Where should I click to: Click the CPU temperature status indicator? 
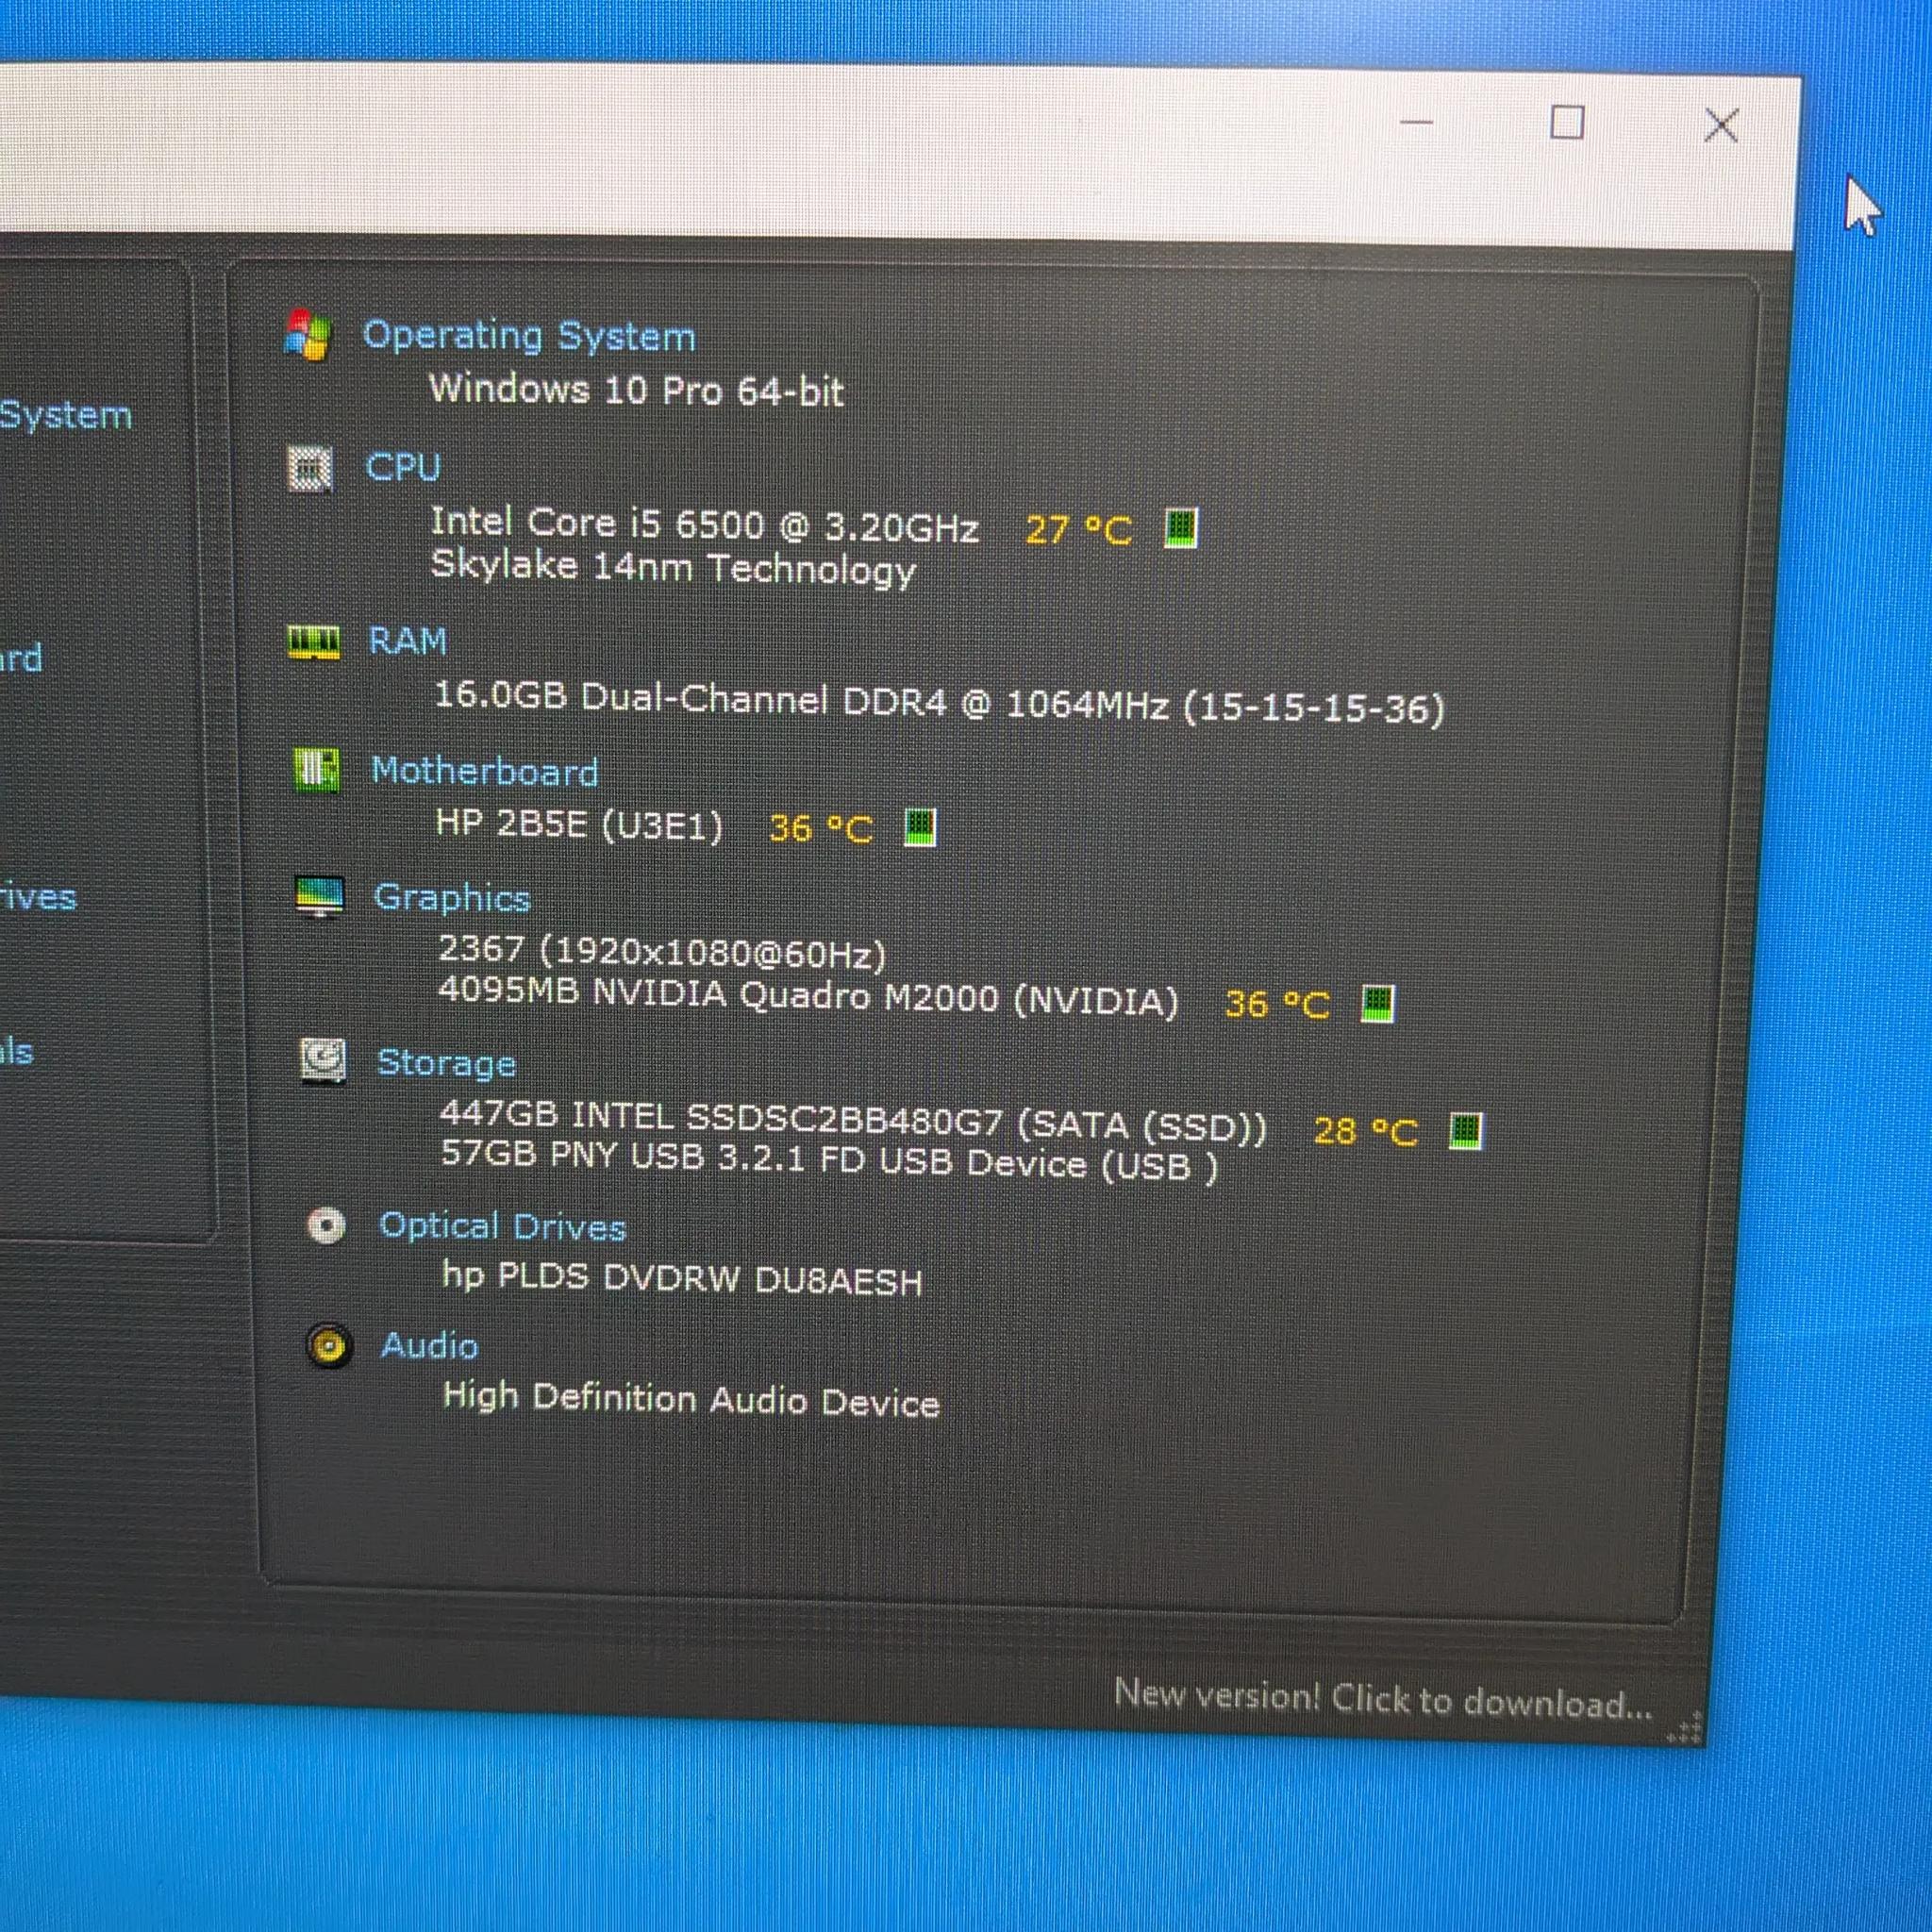pos(1181,527)
